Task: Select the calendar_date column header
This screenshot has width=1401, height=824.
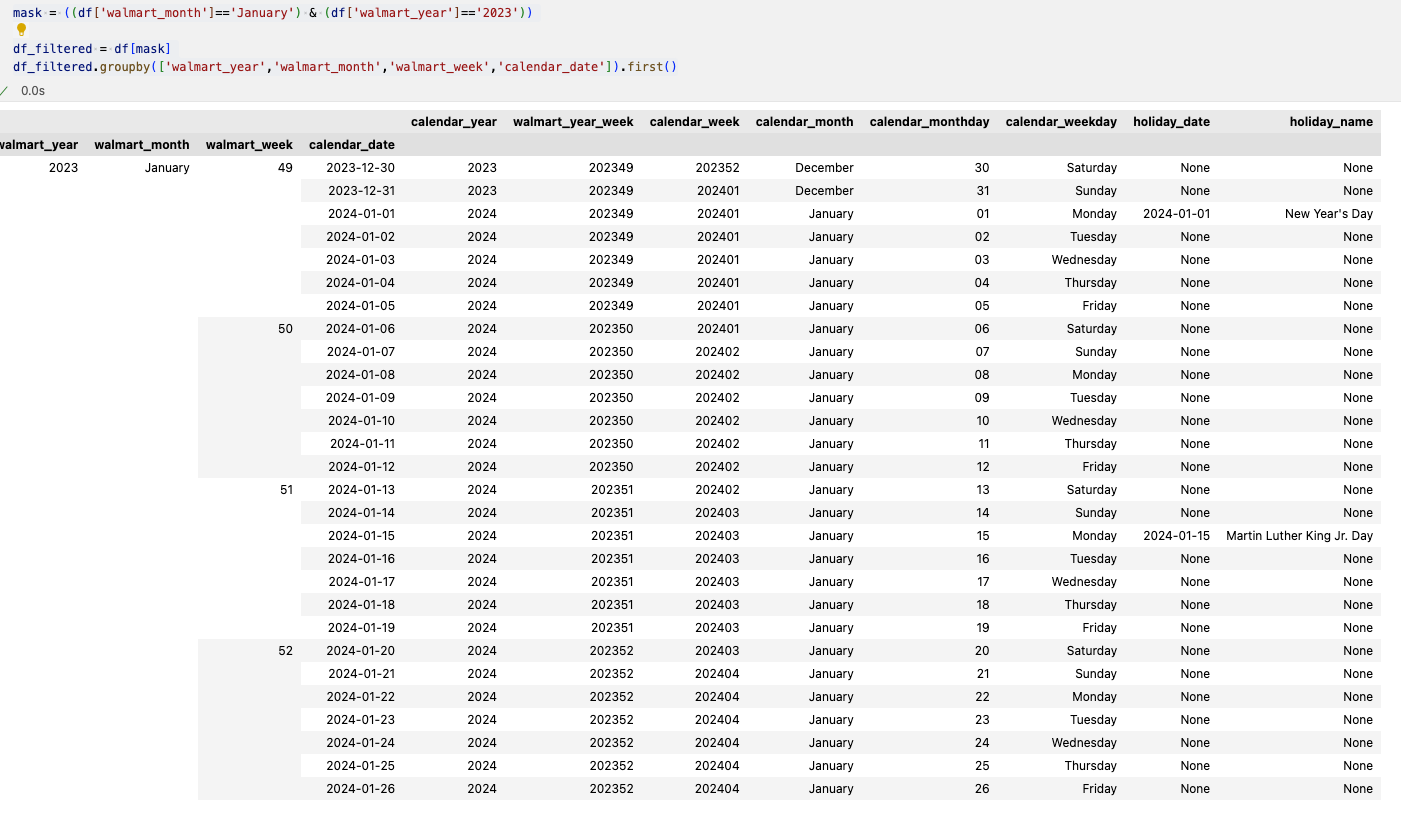Action: pos(351,144)
